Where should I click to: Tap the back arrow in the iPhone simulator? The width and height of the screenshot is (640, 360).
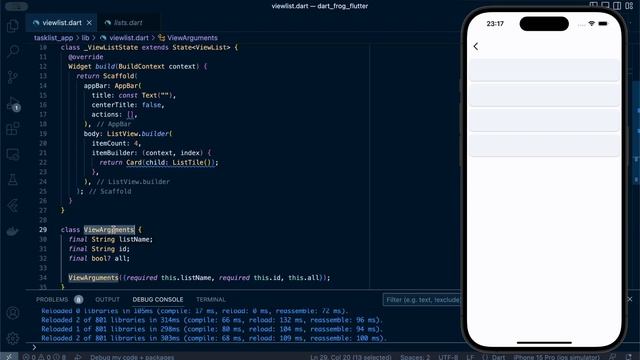point(476,46)
